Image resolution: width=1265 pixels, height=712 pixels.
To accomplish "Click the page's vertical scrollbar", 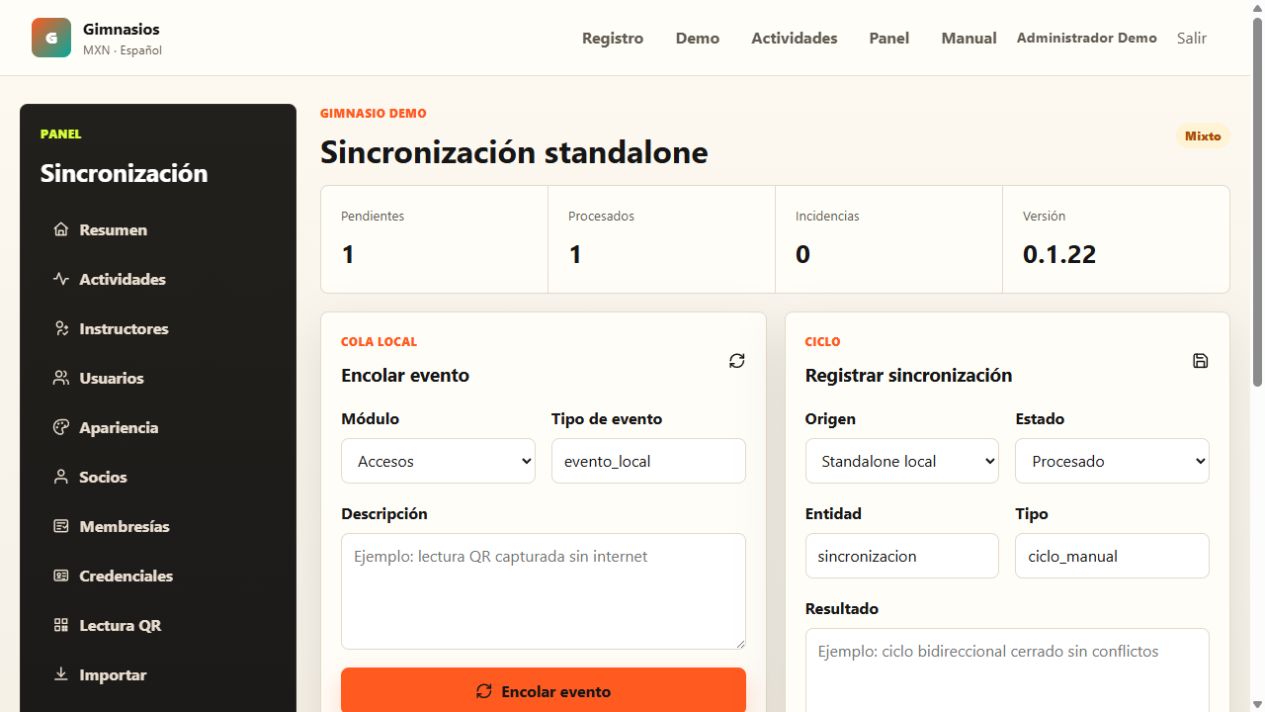I will 1257,200.
